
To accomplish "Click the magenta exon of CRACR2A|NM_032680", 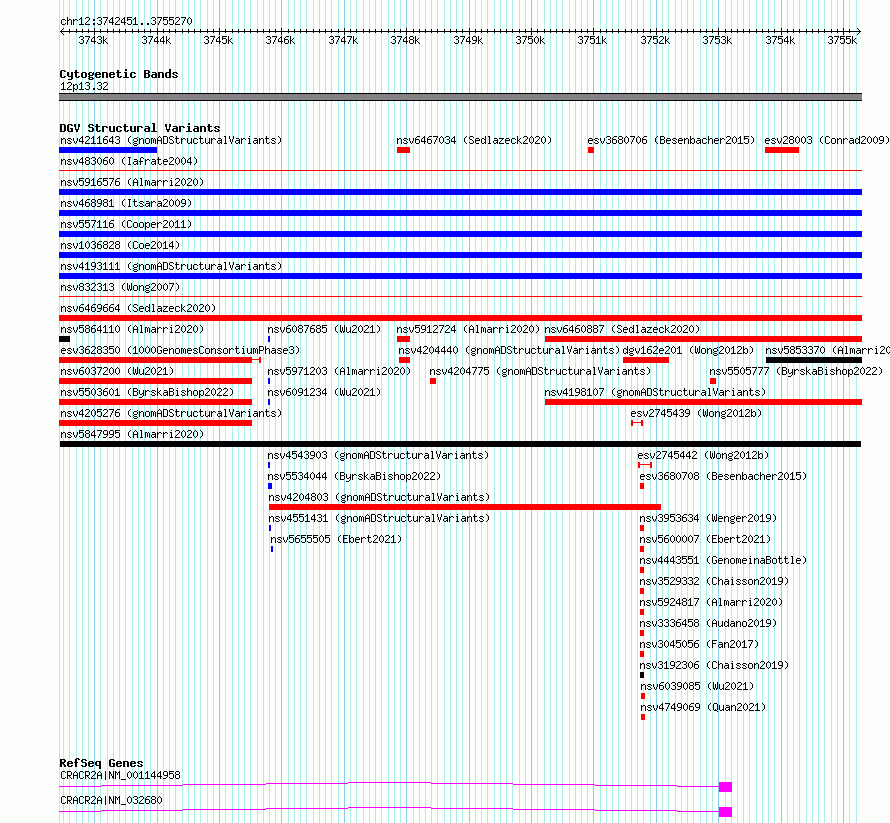I will click(725, 812).
